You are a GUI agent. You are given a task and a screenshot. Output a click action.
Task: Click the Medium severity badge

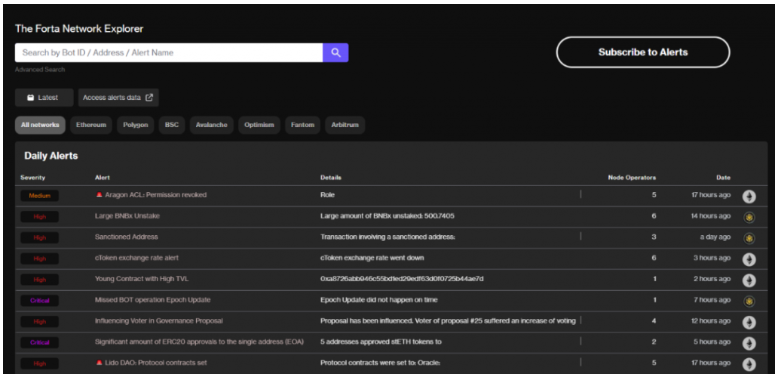point(40,195)
